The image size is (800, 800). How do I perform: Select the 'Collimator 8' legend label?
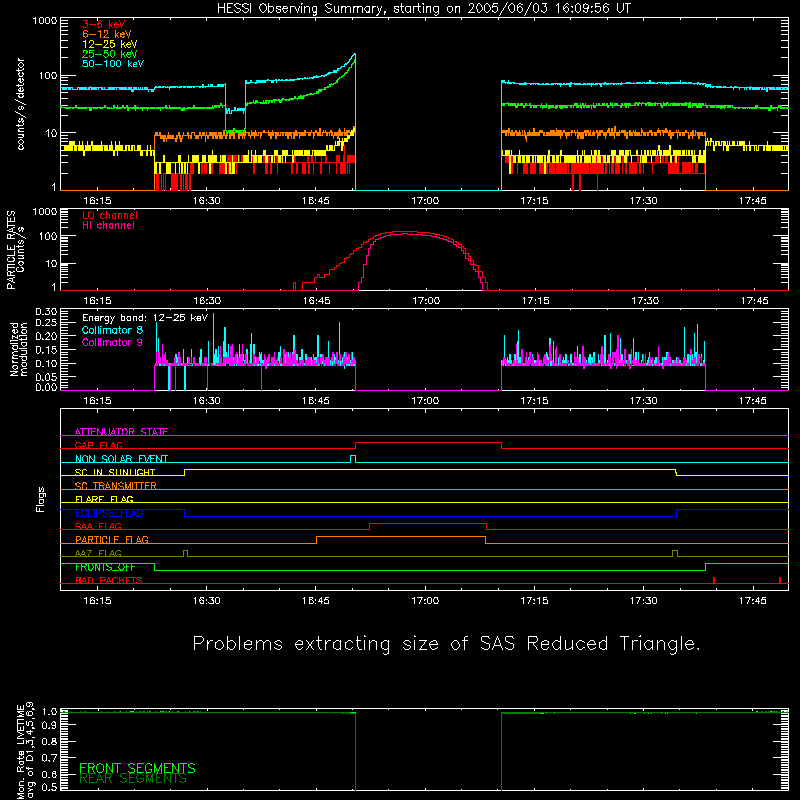coord(112,330)
